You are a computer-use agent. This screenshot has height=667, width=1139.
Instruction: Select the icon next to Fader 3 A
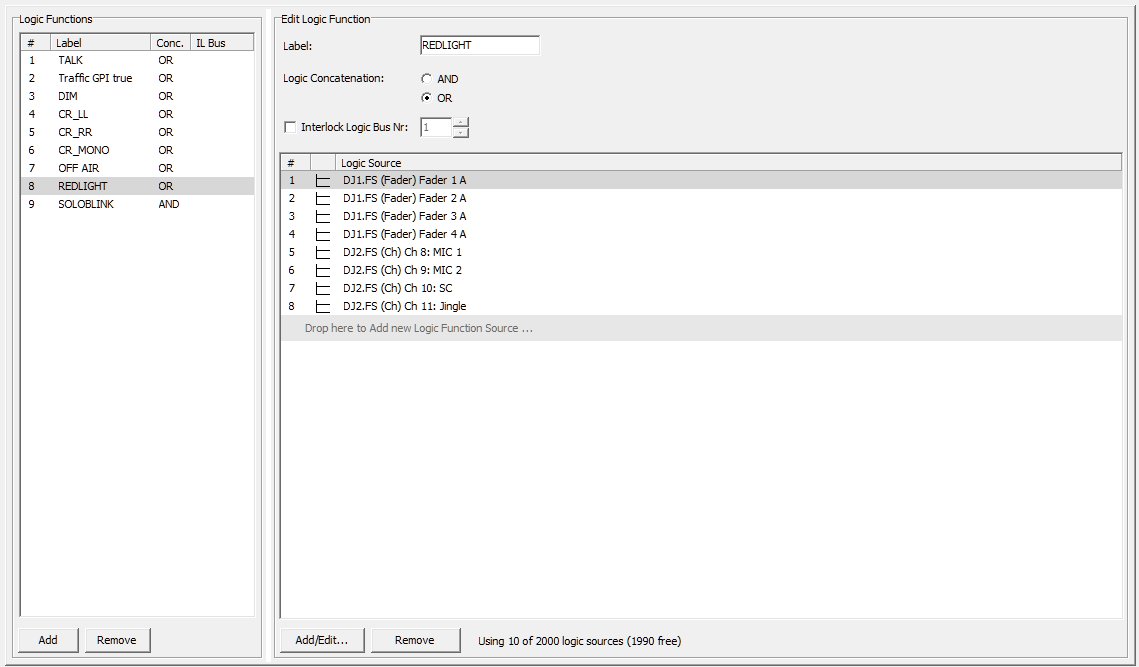click(322, 216)
